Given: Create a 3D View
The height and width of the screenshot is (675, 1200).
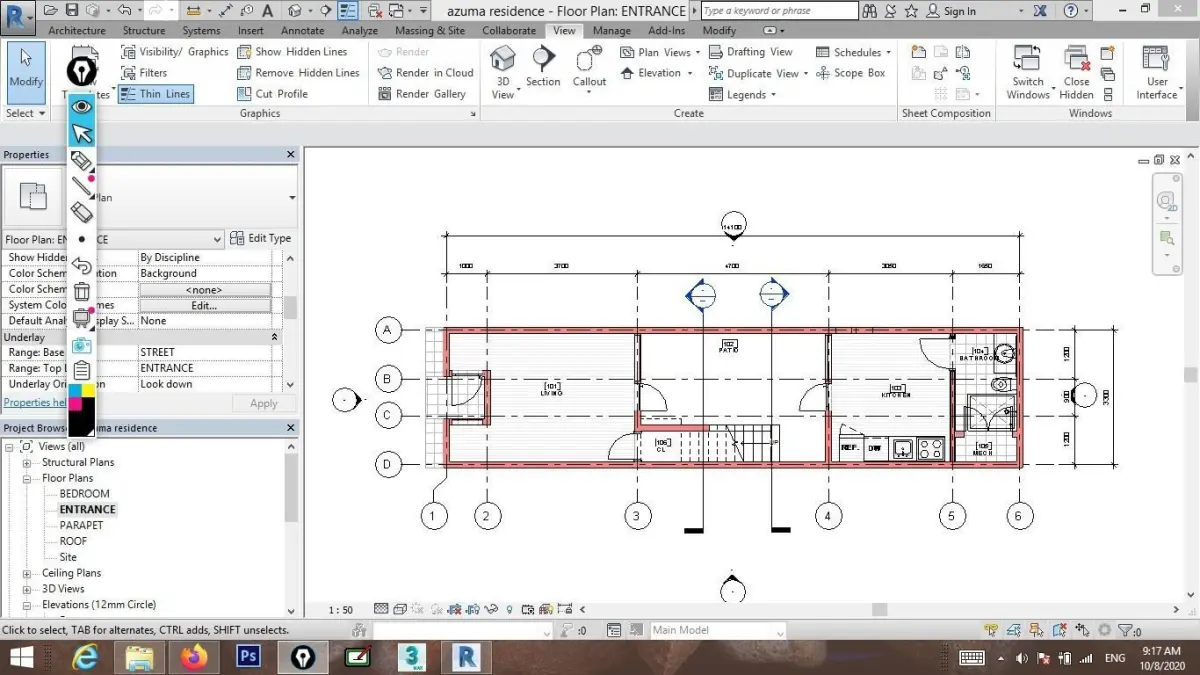Looking at the screenshot, I should pos(503,72).
